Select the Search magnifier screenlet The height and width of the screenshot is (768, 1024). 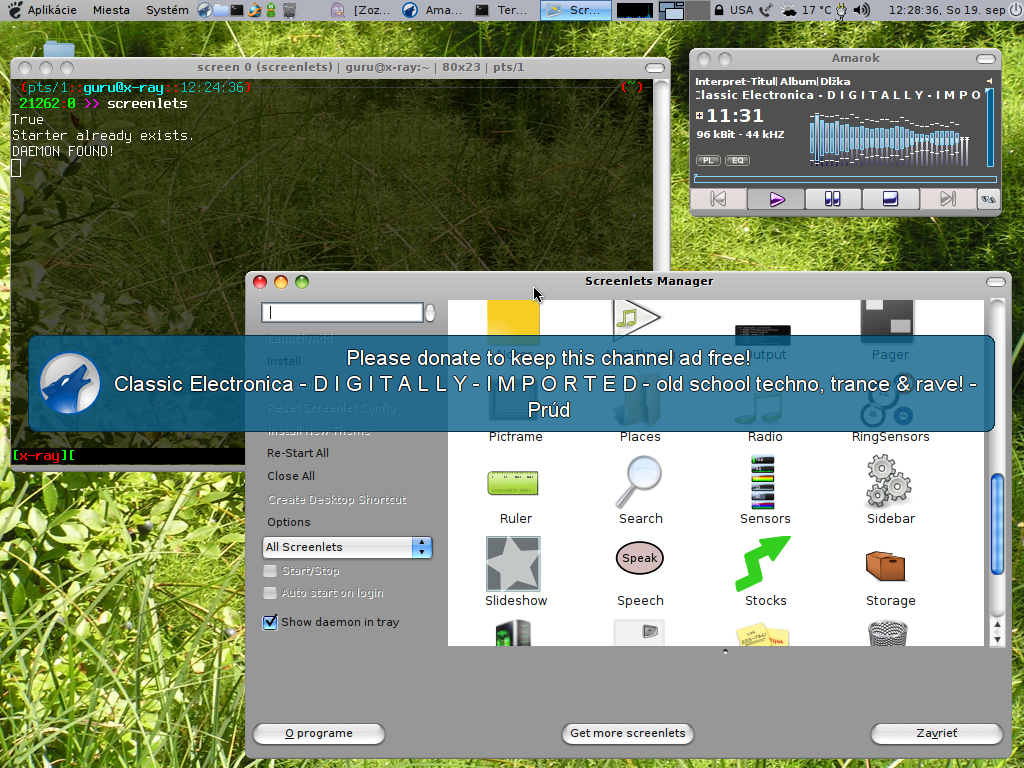(639, 482)
